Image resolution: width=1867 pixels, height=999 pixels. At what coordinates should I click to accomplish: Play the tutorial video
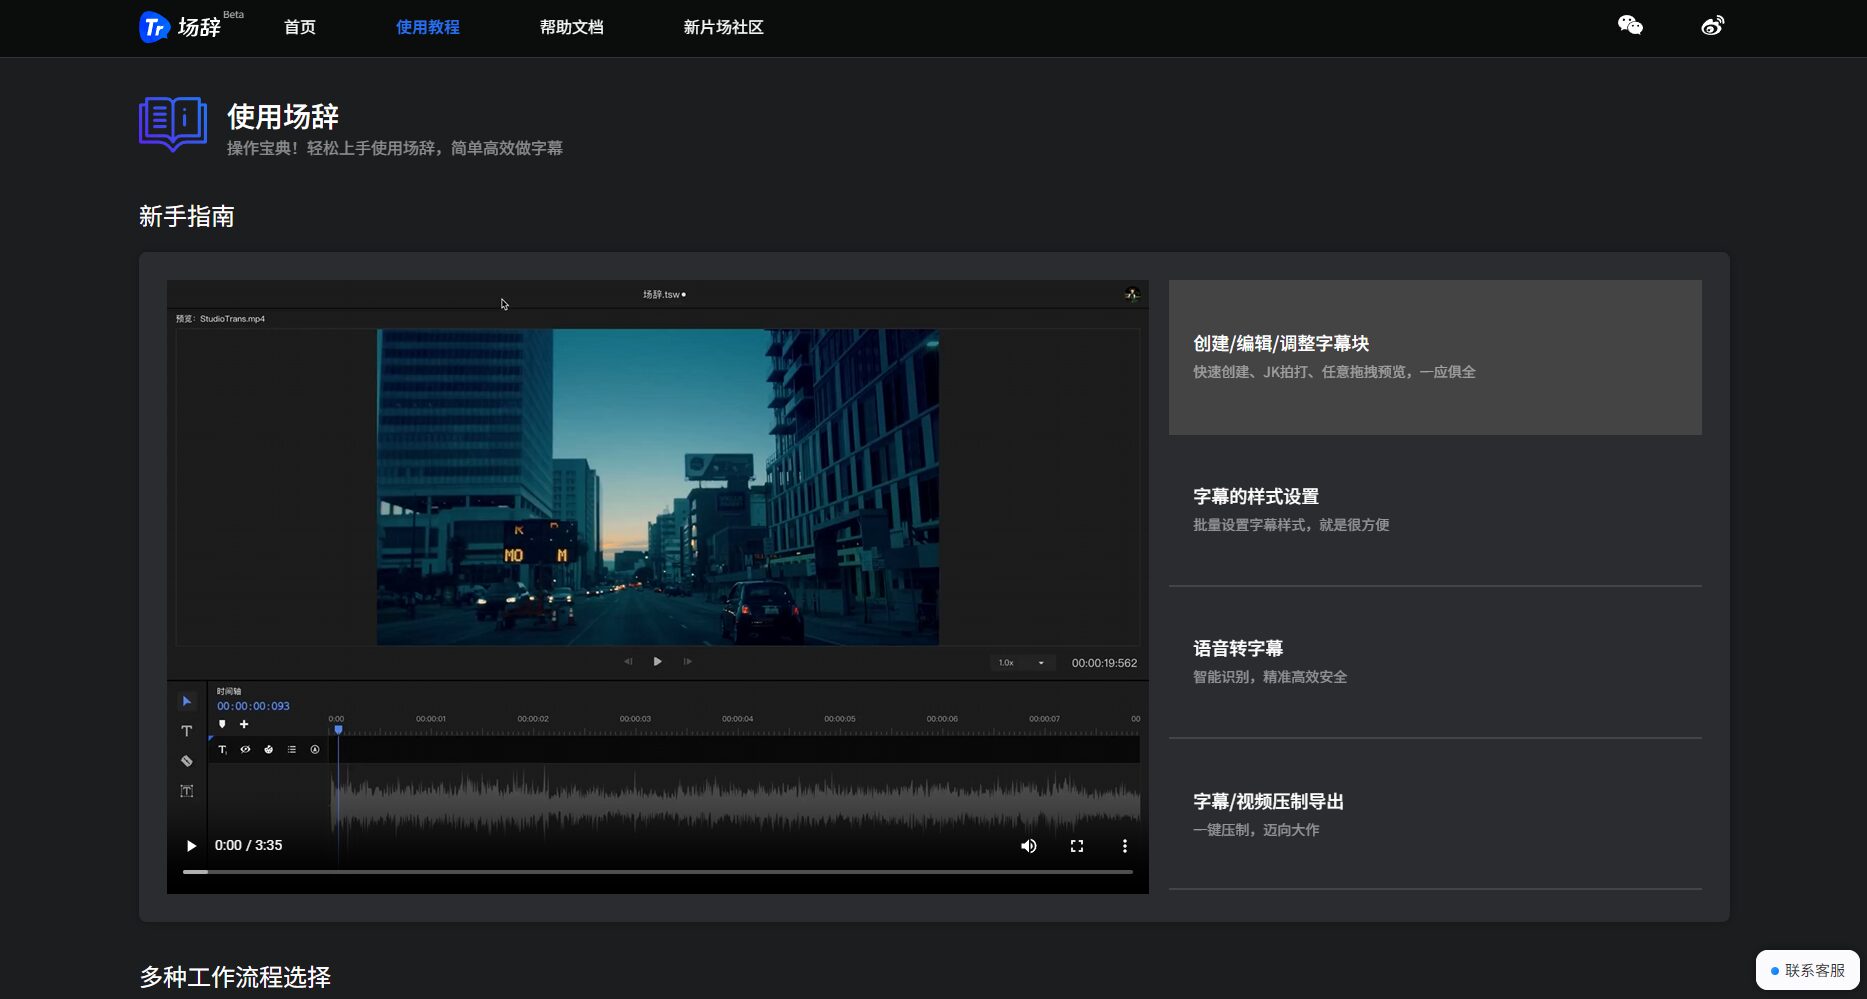(x=191, y=846)
